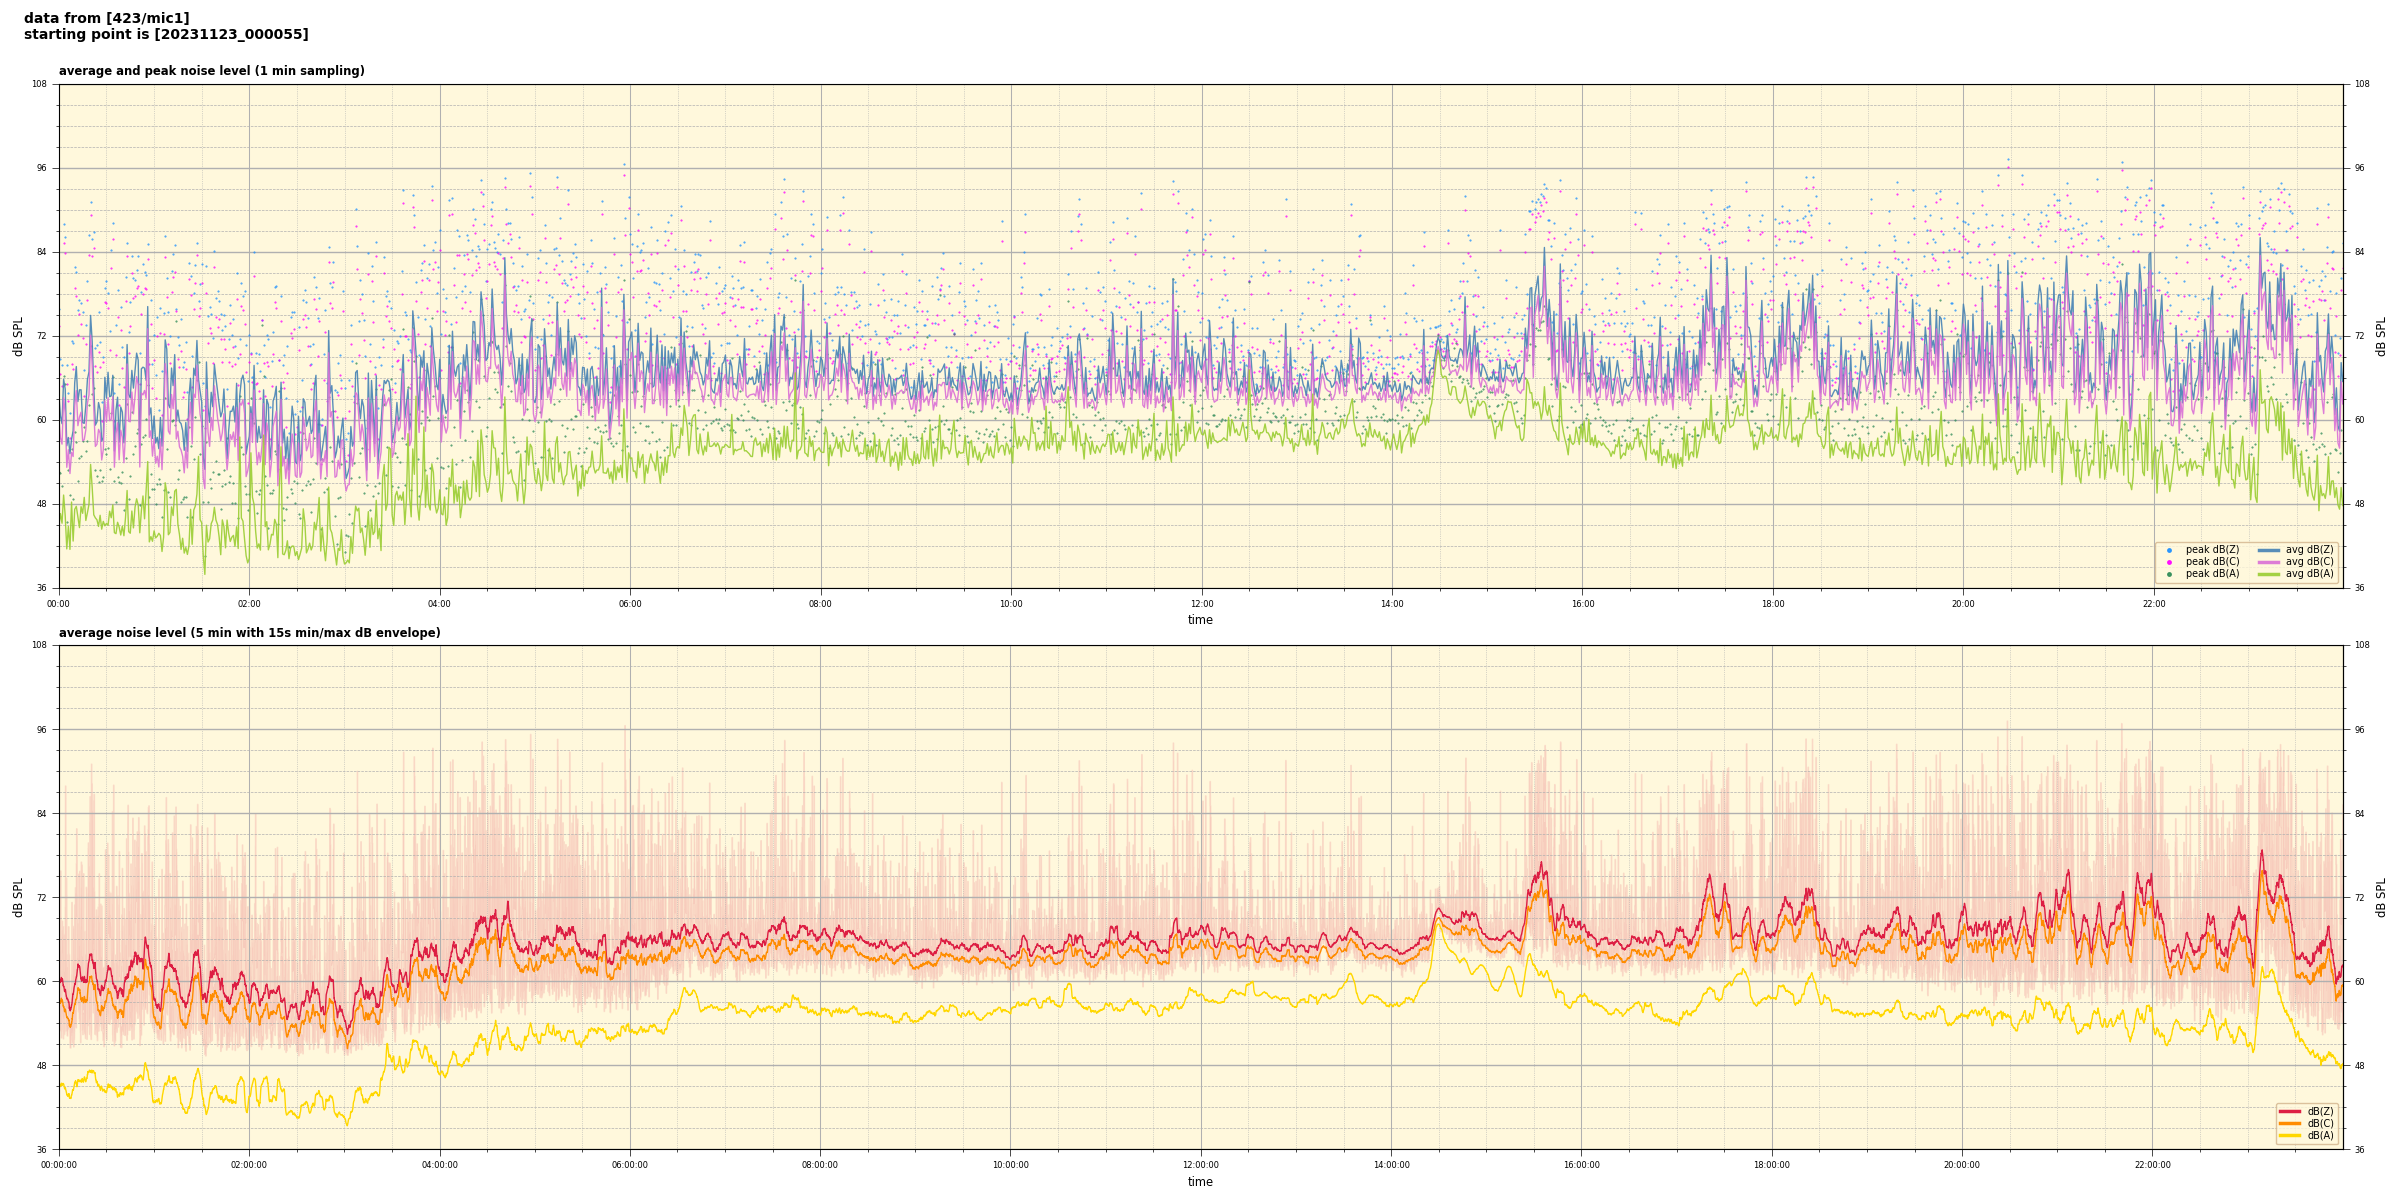Click the orange dB(C) line in the lower chart legend
Image resolution: width=2400 pixels, height=1200 pixels.
pos(2290,1123)
